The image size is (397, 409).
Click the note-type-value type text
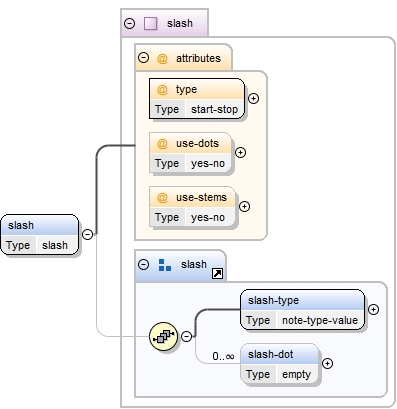320,320
